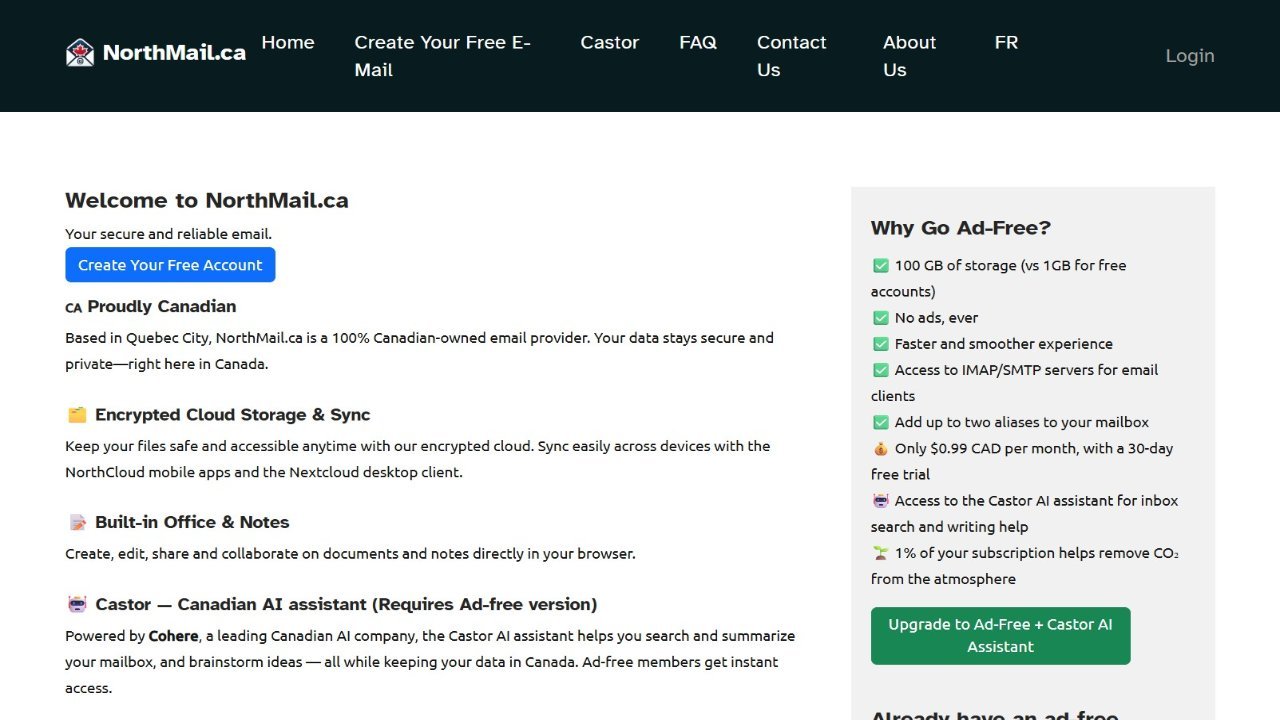Click the checkmark beside Faster and smoother experience
1280x720 pixels.
point(881,343)
